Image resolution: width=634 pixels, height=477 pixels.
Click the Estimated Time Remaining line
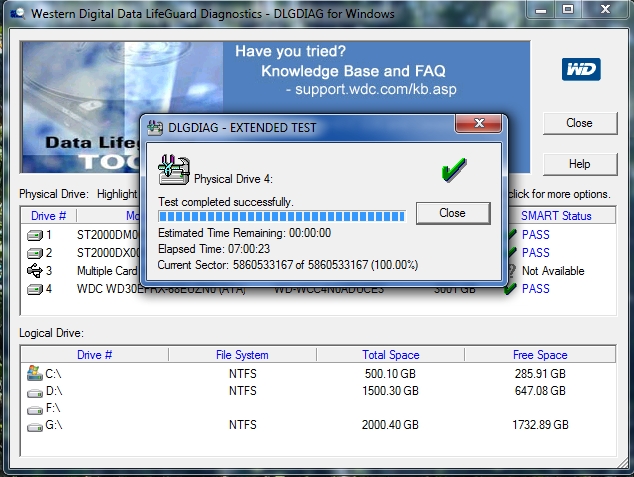pyautogui.click(x=244, y=233)
